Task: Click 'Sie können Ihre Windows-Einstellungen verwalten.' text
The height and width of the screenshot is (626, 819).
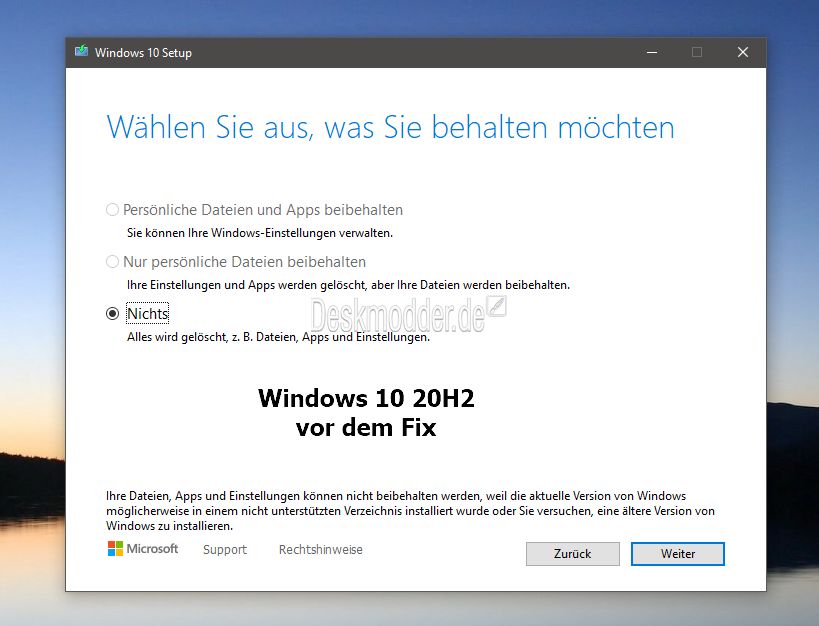Action: 260,233
